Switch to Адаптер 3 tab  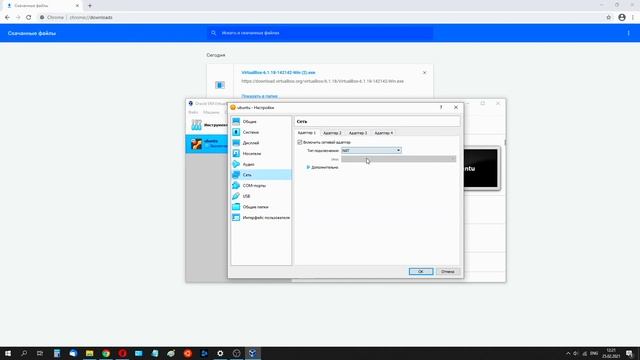coord(358,133)
